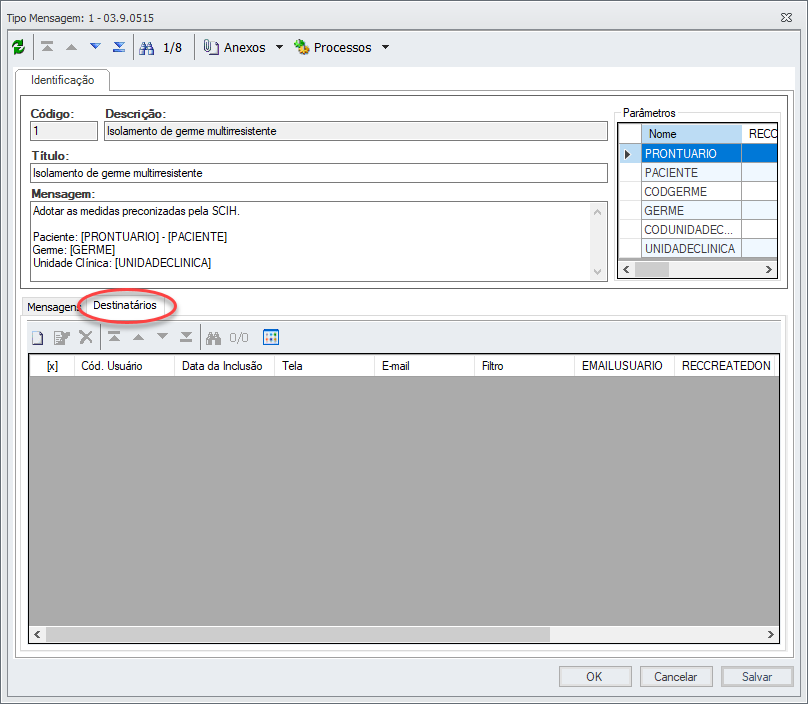Screen dimensions: 808x704
Task: Go to previous recipient in grid toolbar
Action: click(x=138, y=338)
